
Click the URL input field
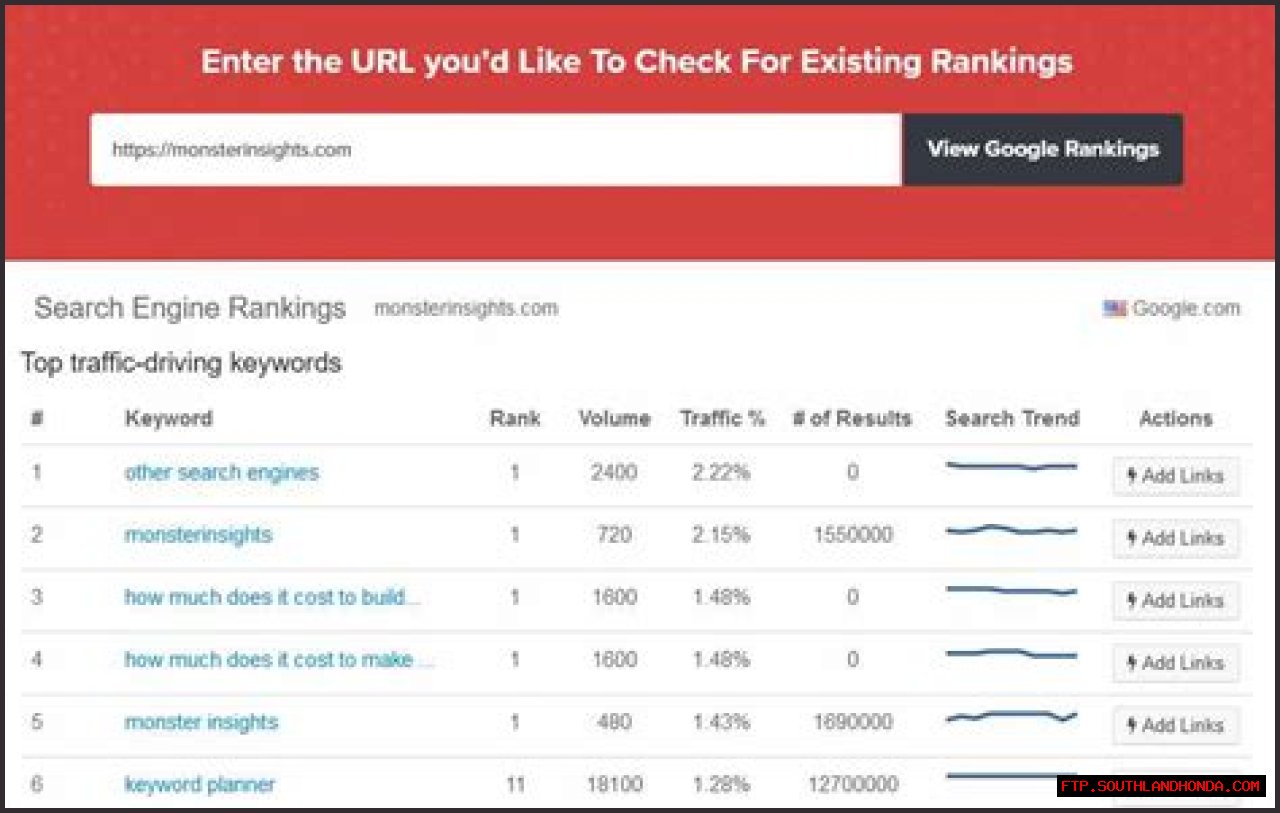pos(496,150)
